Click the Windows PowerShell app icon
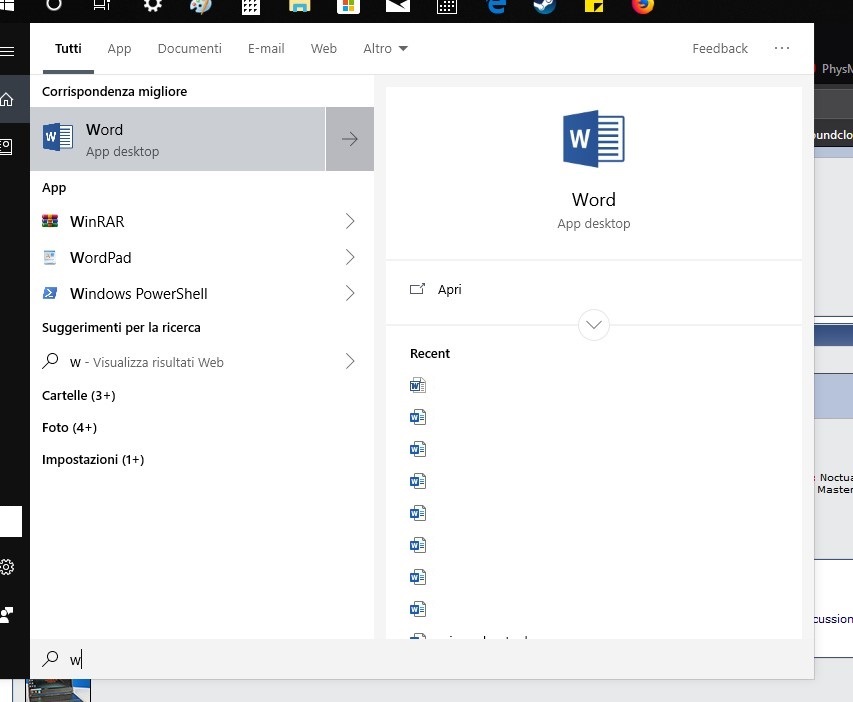853x702 pixels. [50, 293]
